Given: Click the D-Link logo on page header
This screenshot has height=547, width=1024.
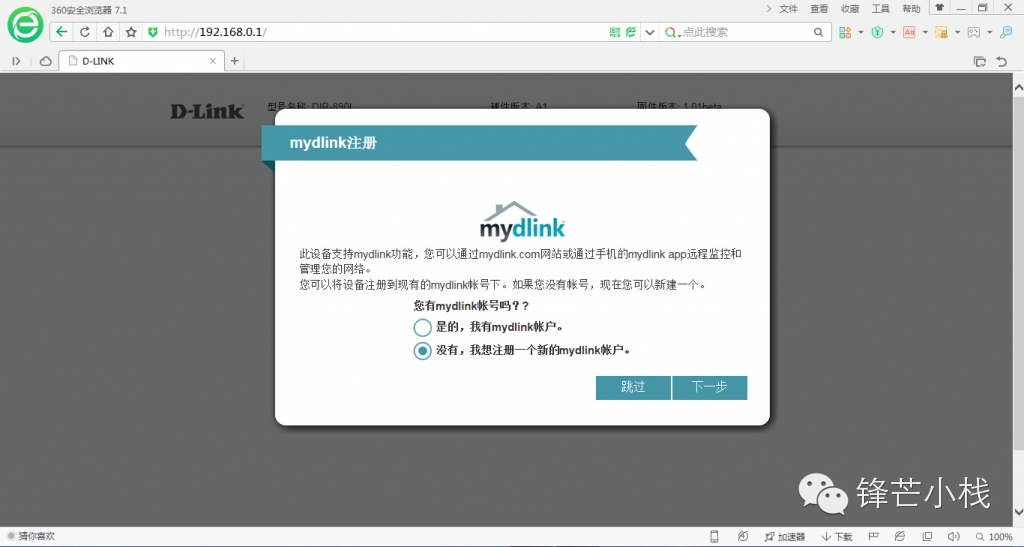Looking at the screenshot, I should tap(207, 112).
